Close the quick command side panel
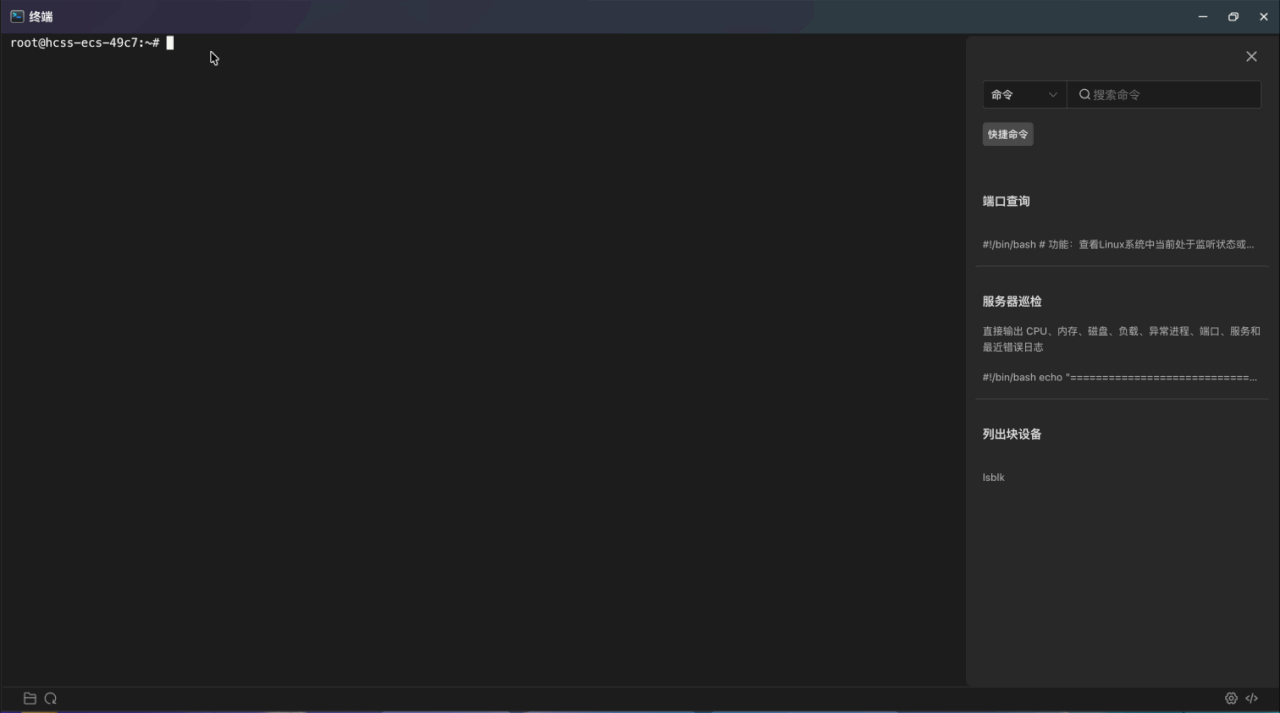Image resolution: width=1280 pixels, height=713 pixels. 1251,57
